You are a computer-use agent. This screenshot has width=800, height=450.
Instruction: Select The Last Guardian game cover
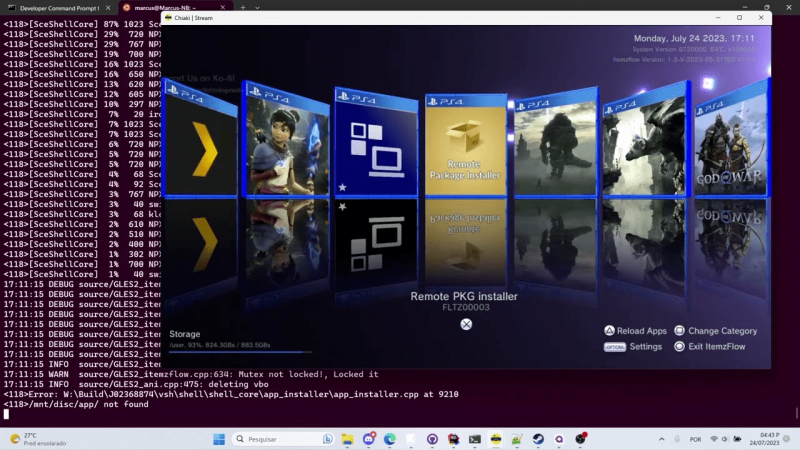pos(645,139)
